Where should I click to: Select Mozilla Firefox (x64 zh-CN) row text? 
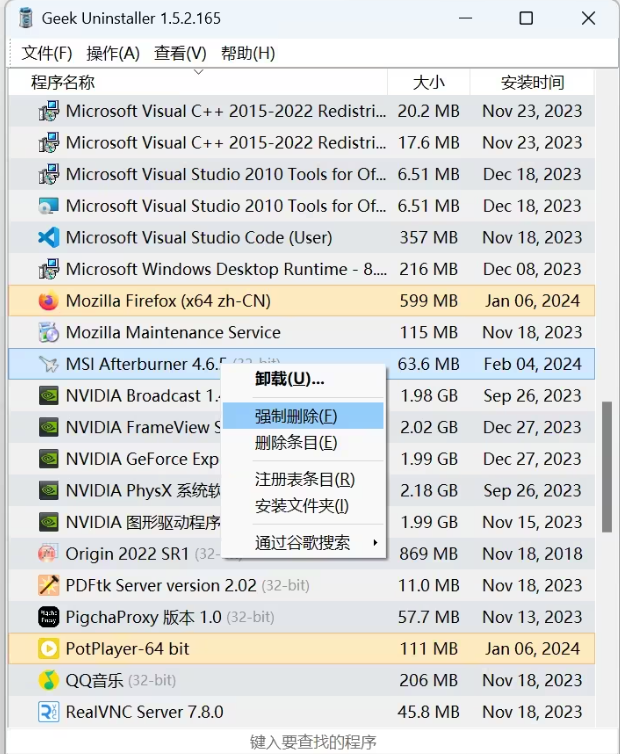[x=168, y=301]
